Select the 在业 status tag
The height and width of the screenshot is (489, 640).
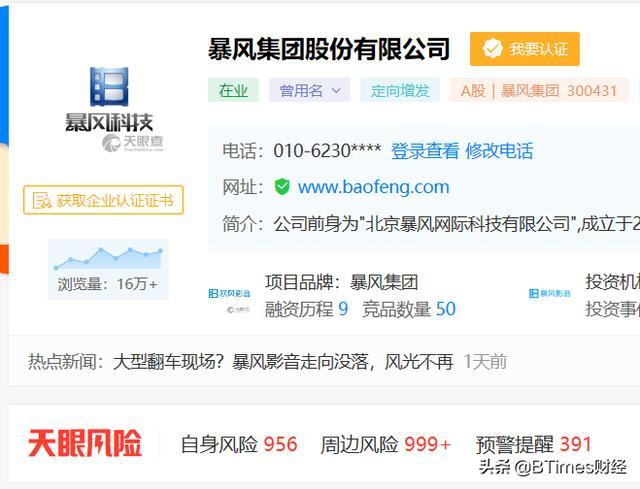pyautogui.click(x=233, y=90)
